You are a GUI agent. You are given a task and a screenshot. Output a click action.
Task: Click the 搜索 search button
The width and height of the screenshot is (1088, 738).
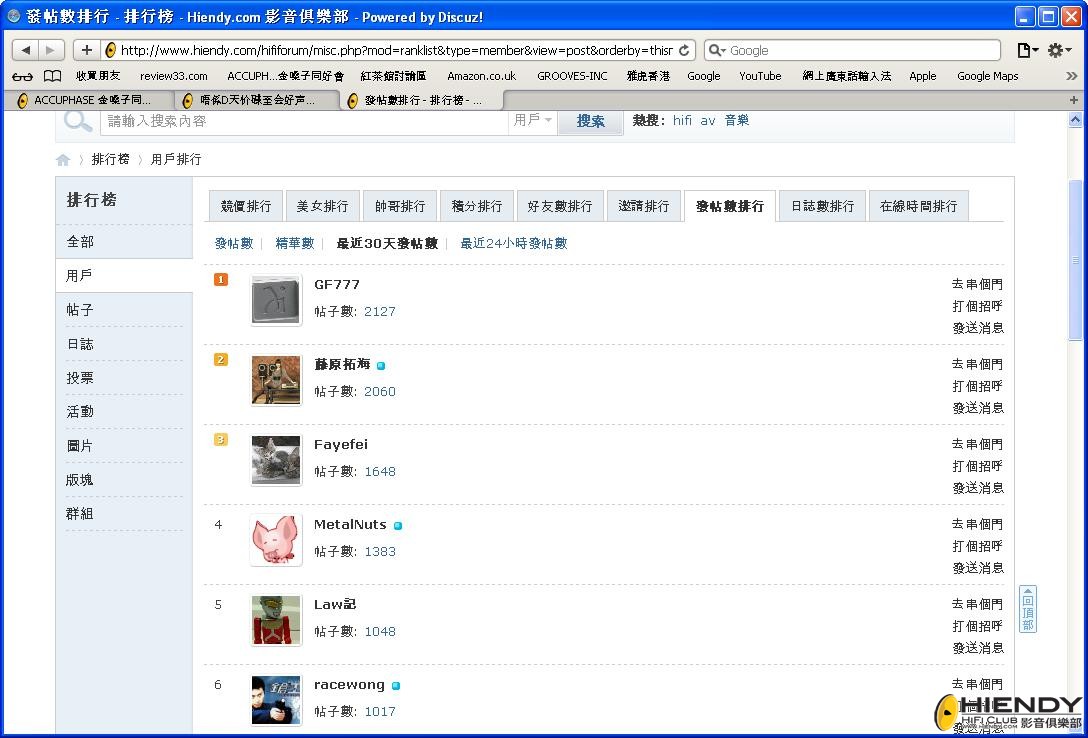pos(590,121)
